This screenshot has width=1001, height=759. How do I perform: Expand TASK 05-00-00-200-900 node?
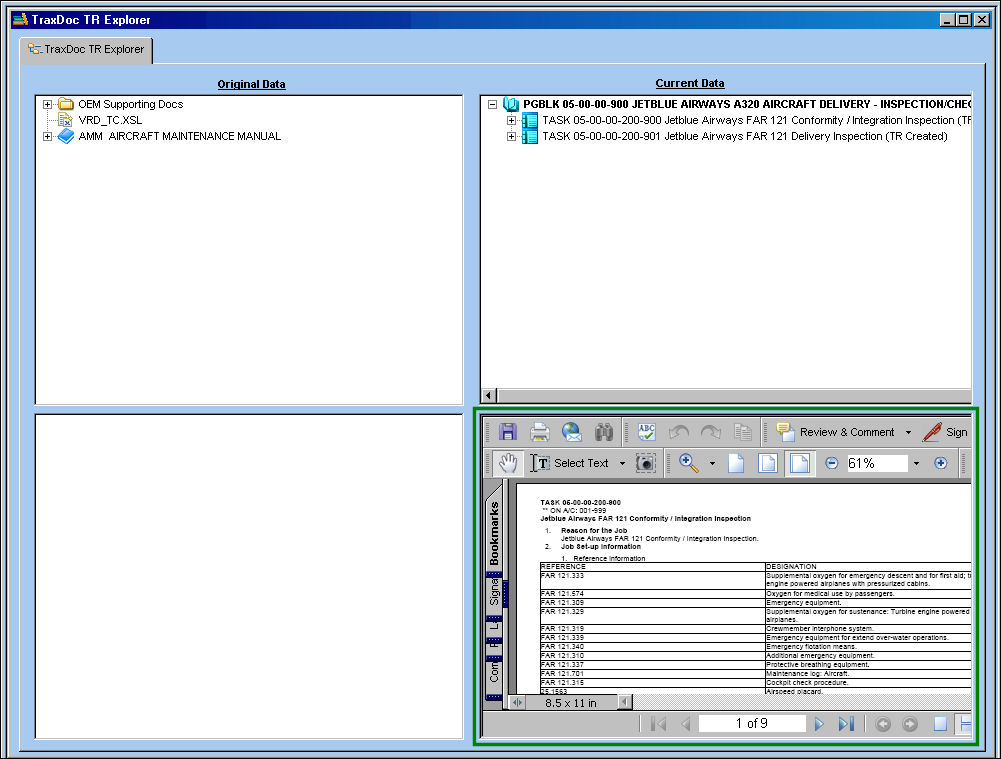tap(511, 120)
